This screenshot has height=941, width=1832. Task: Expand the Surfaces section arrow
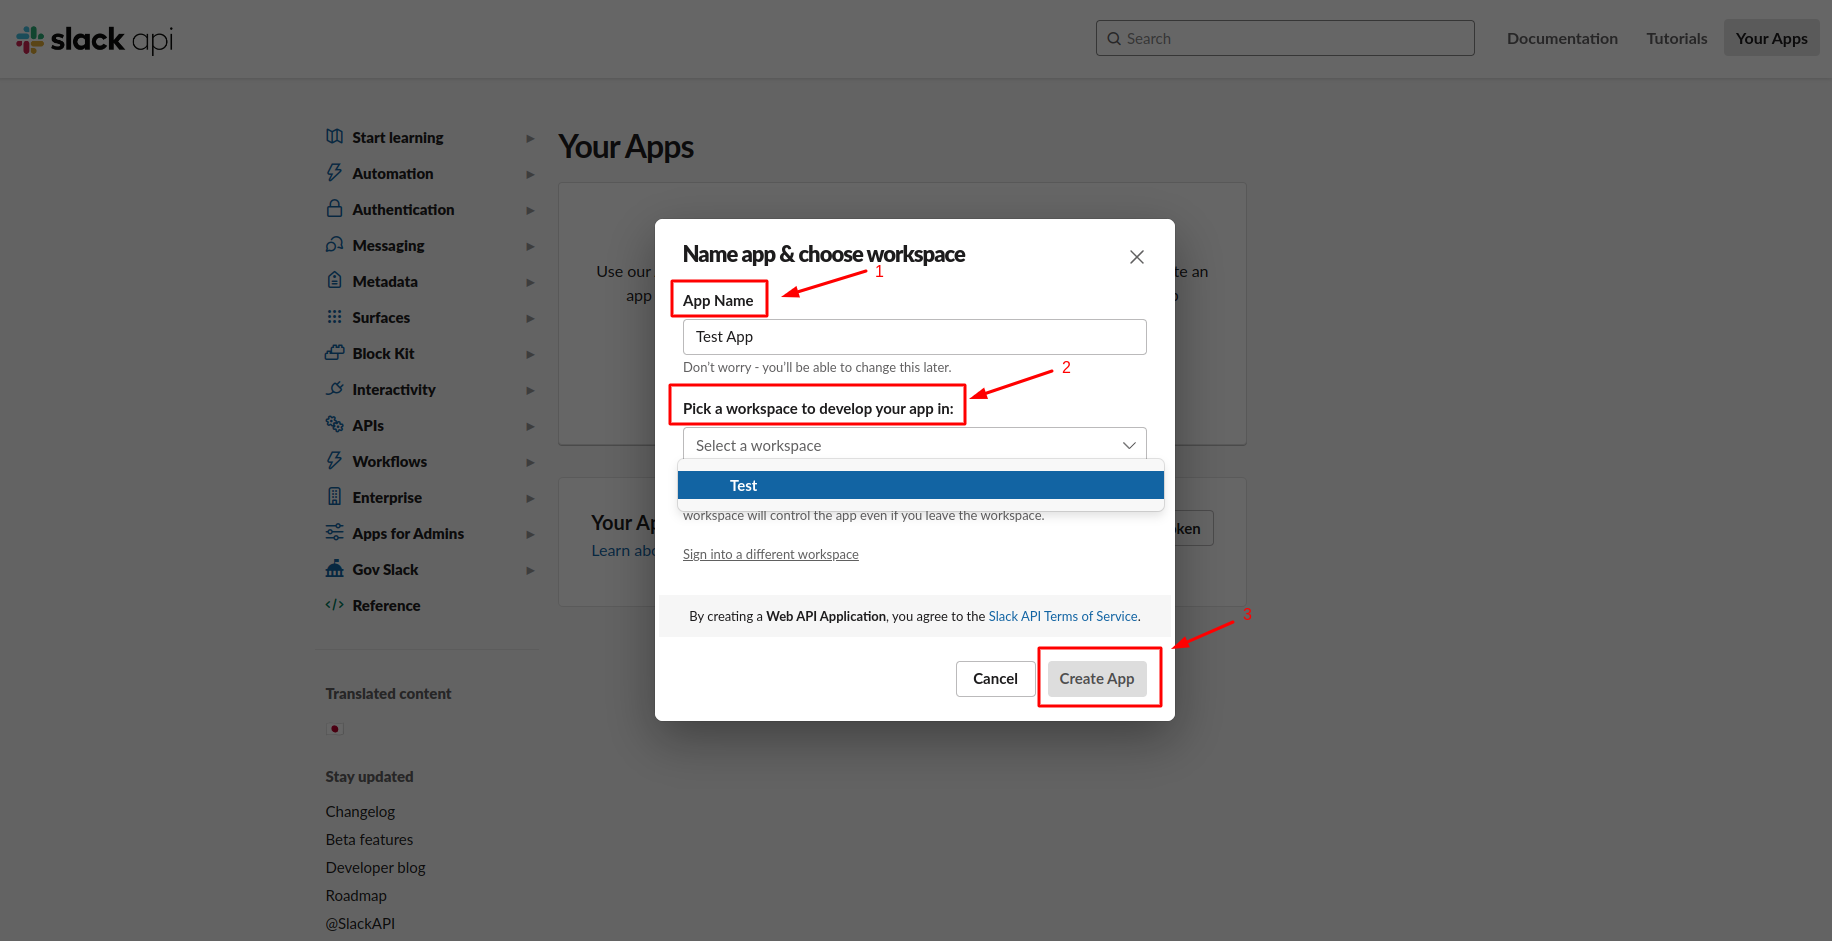[530, 318]
